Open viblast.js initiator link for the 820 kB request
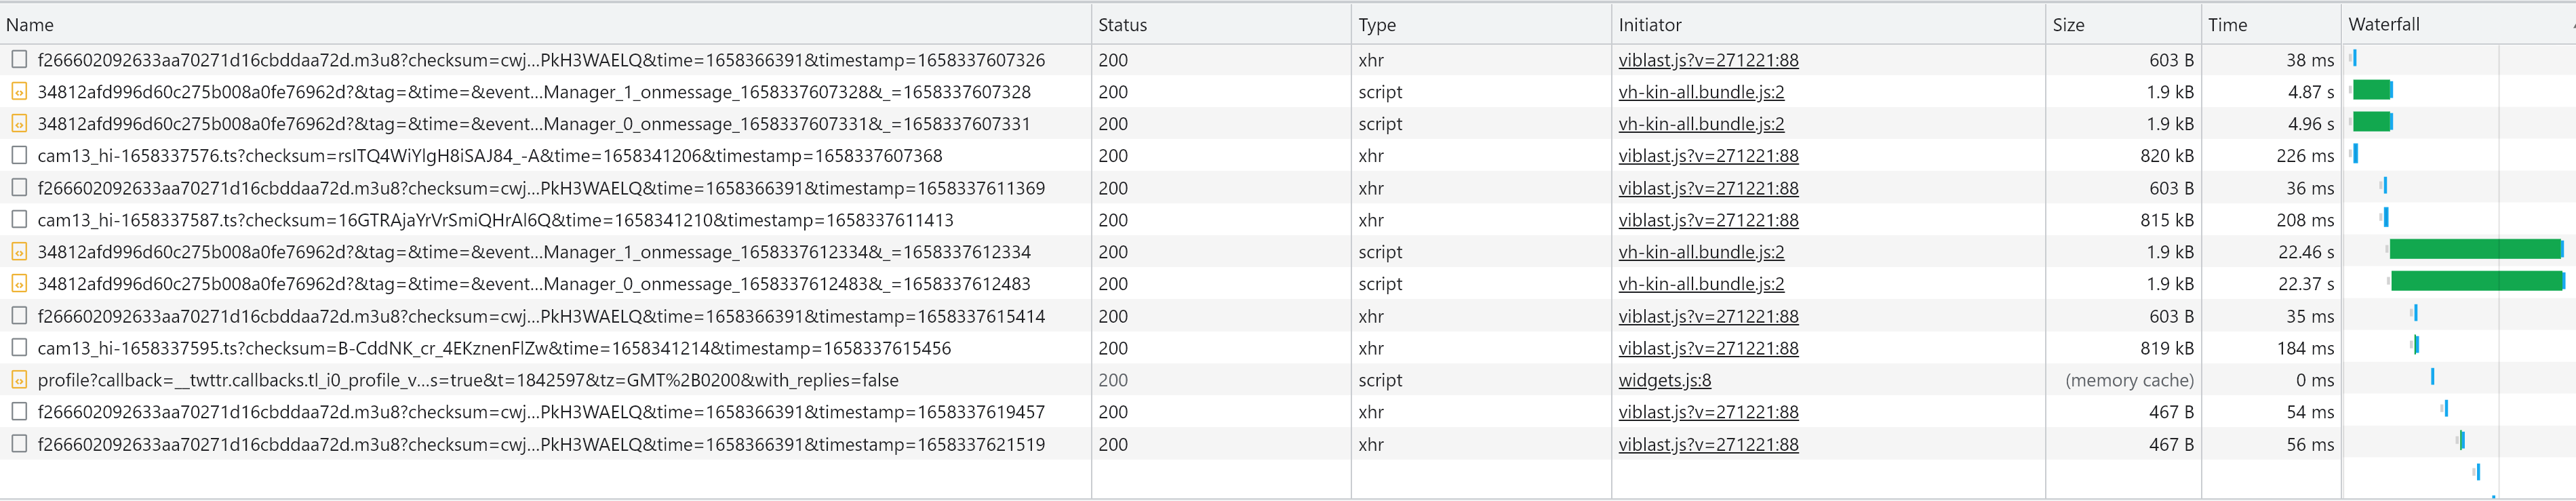 (1708, 156)
